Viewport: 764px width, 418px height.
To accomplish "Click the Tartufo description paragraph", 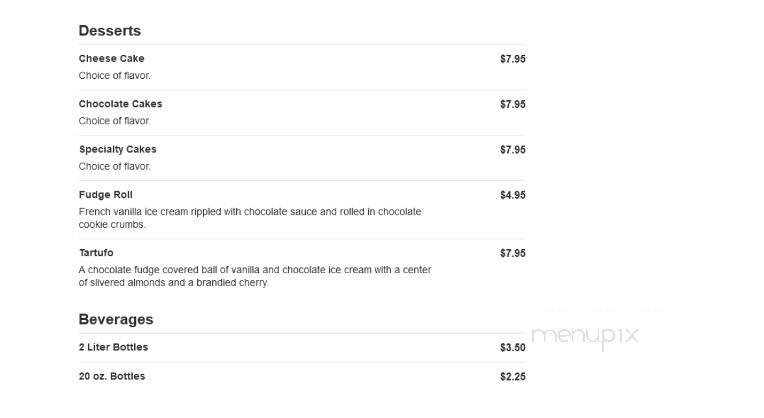I will pos(254,276).
